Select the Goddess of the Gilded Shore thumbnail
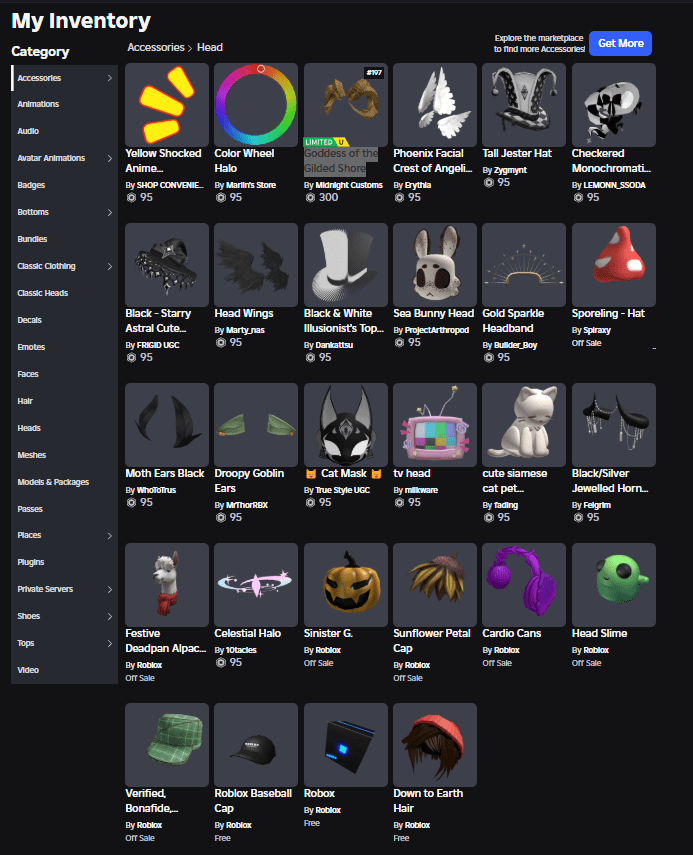The image size is (693, 855). (346, 105)
